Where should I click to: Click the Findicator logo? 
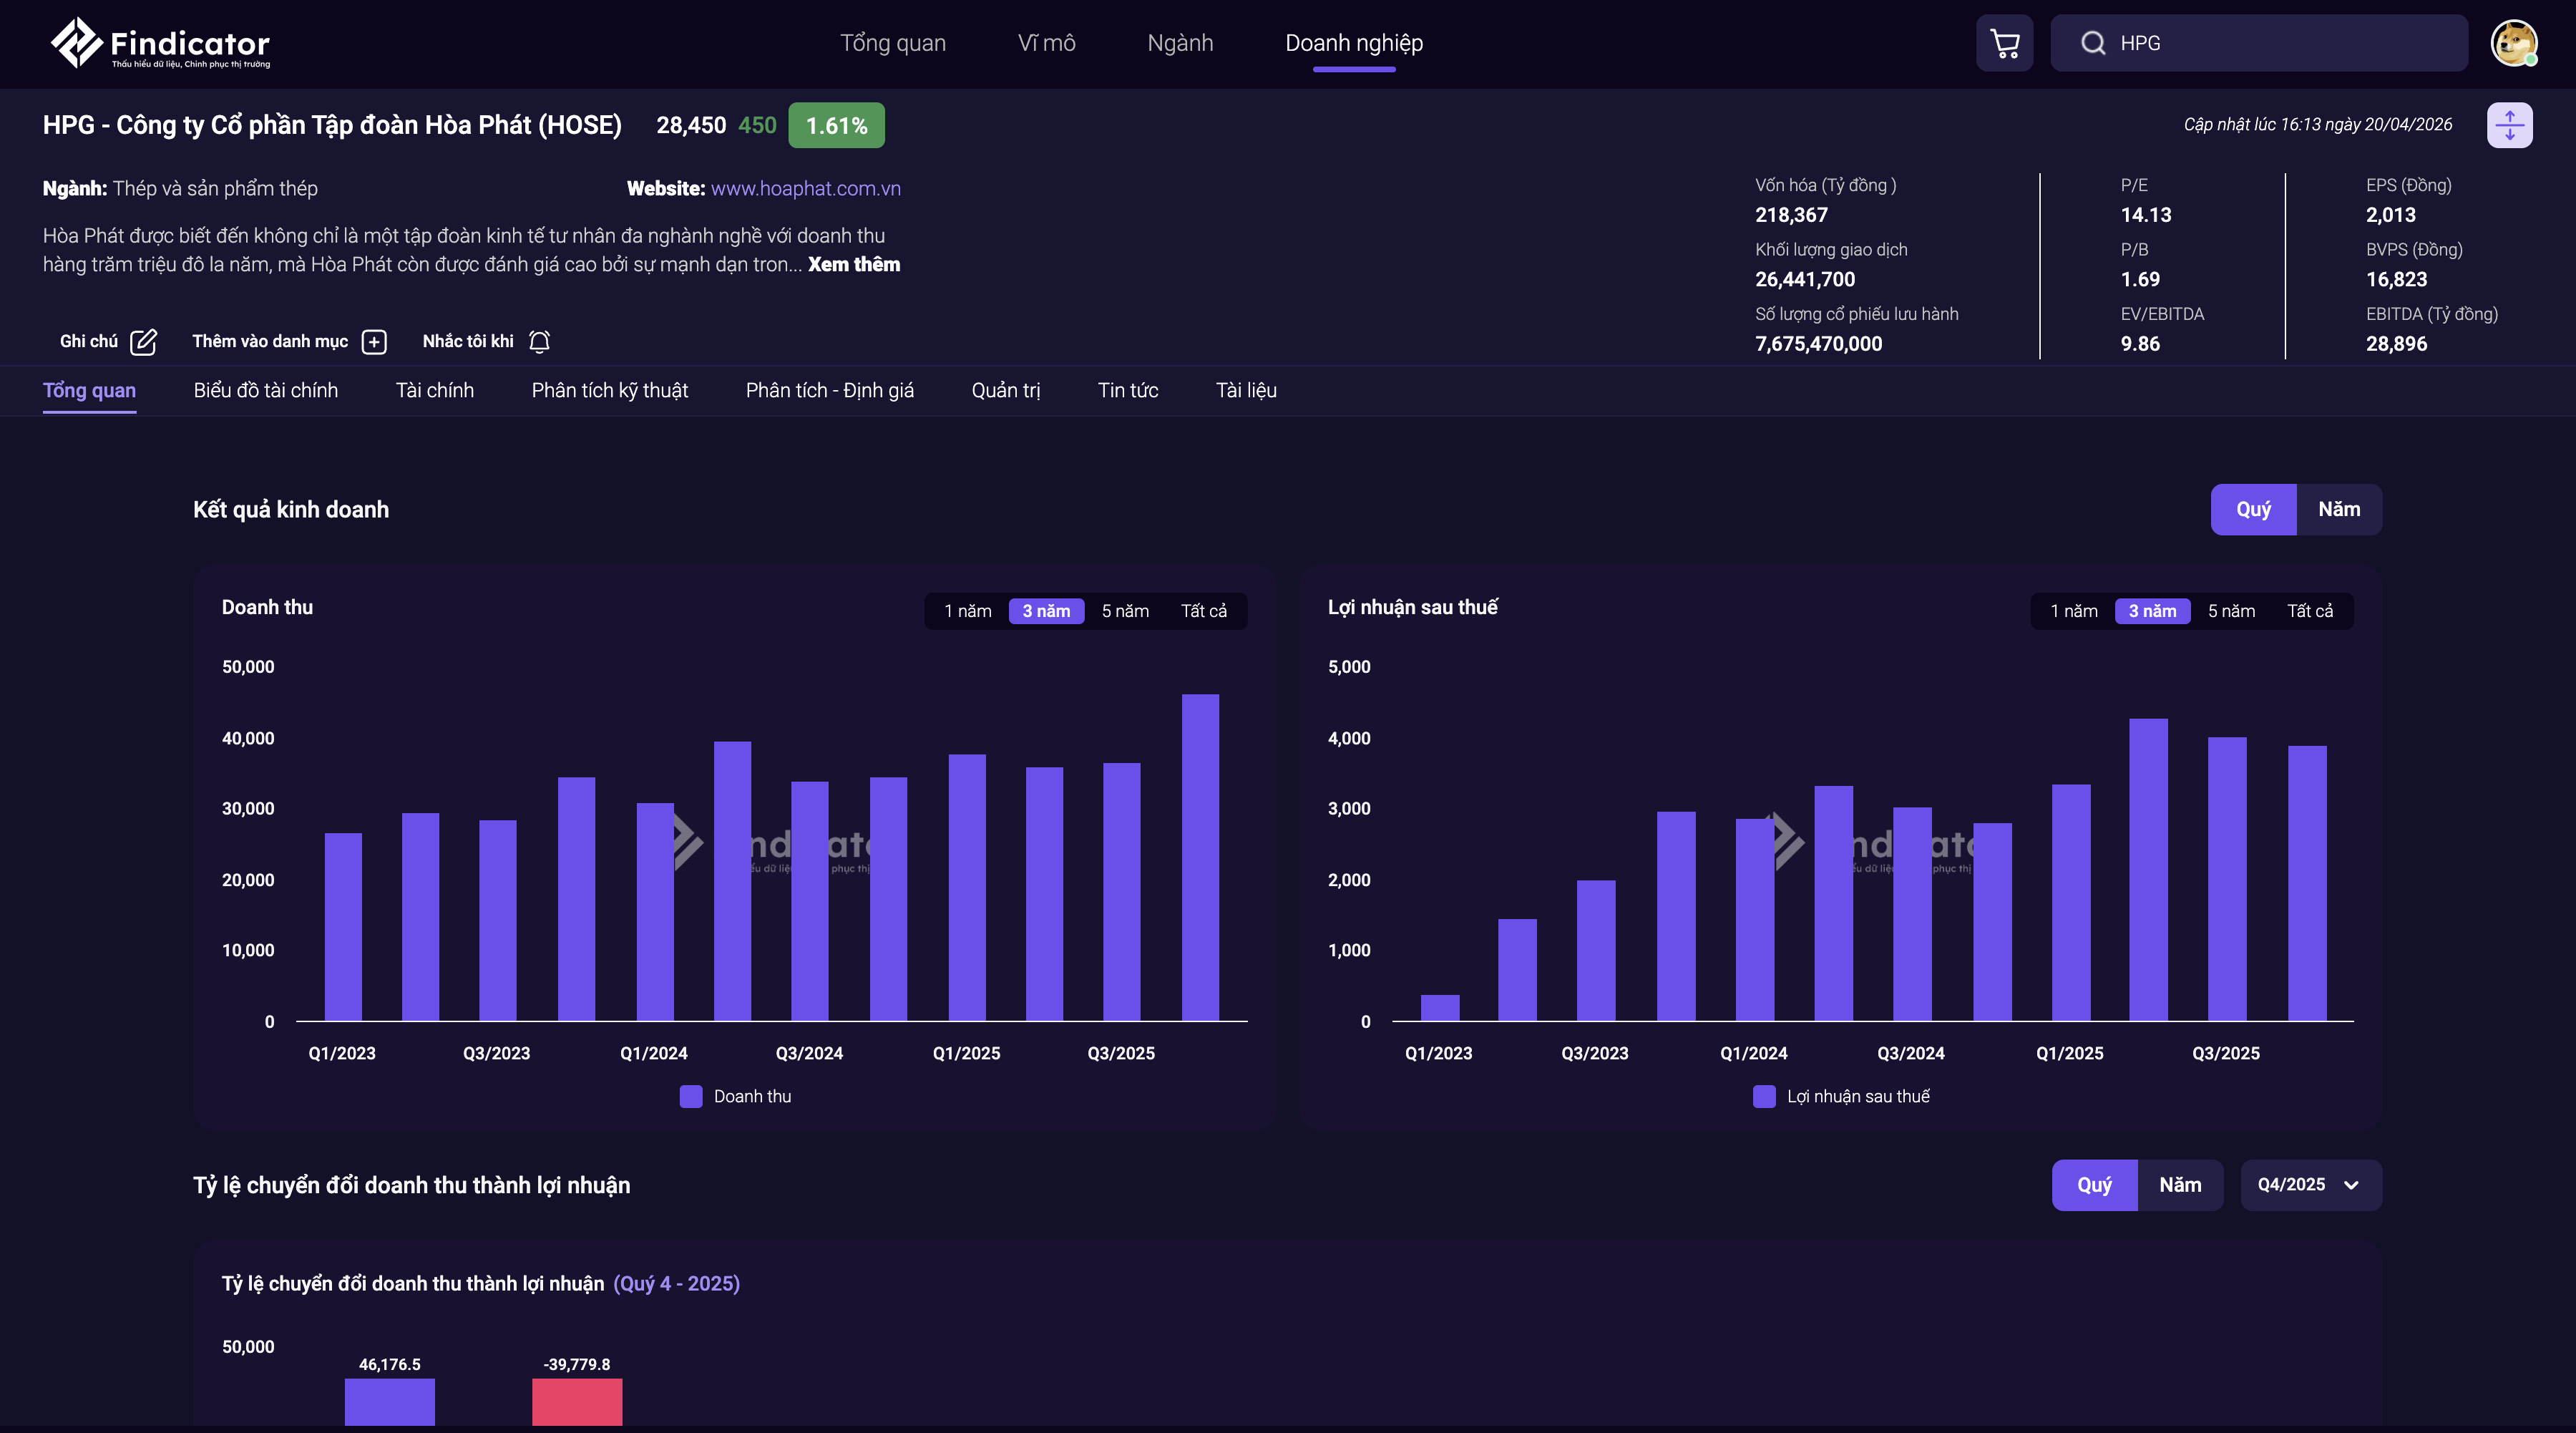pos(160,43)
